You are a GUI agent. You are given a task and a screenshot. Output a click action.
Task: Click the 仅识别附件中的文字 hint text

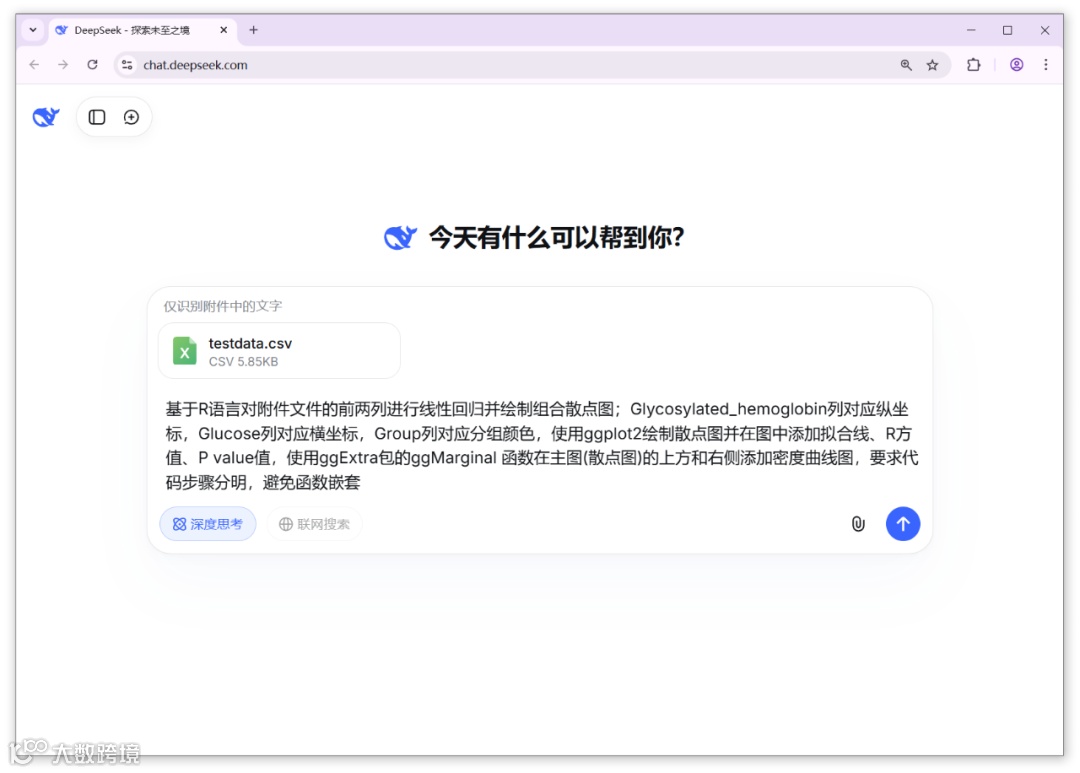pos(222,306)
